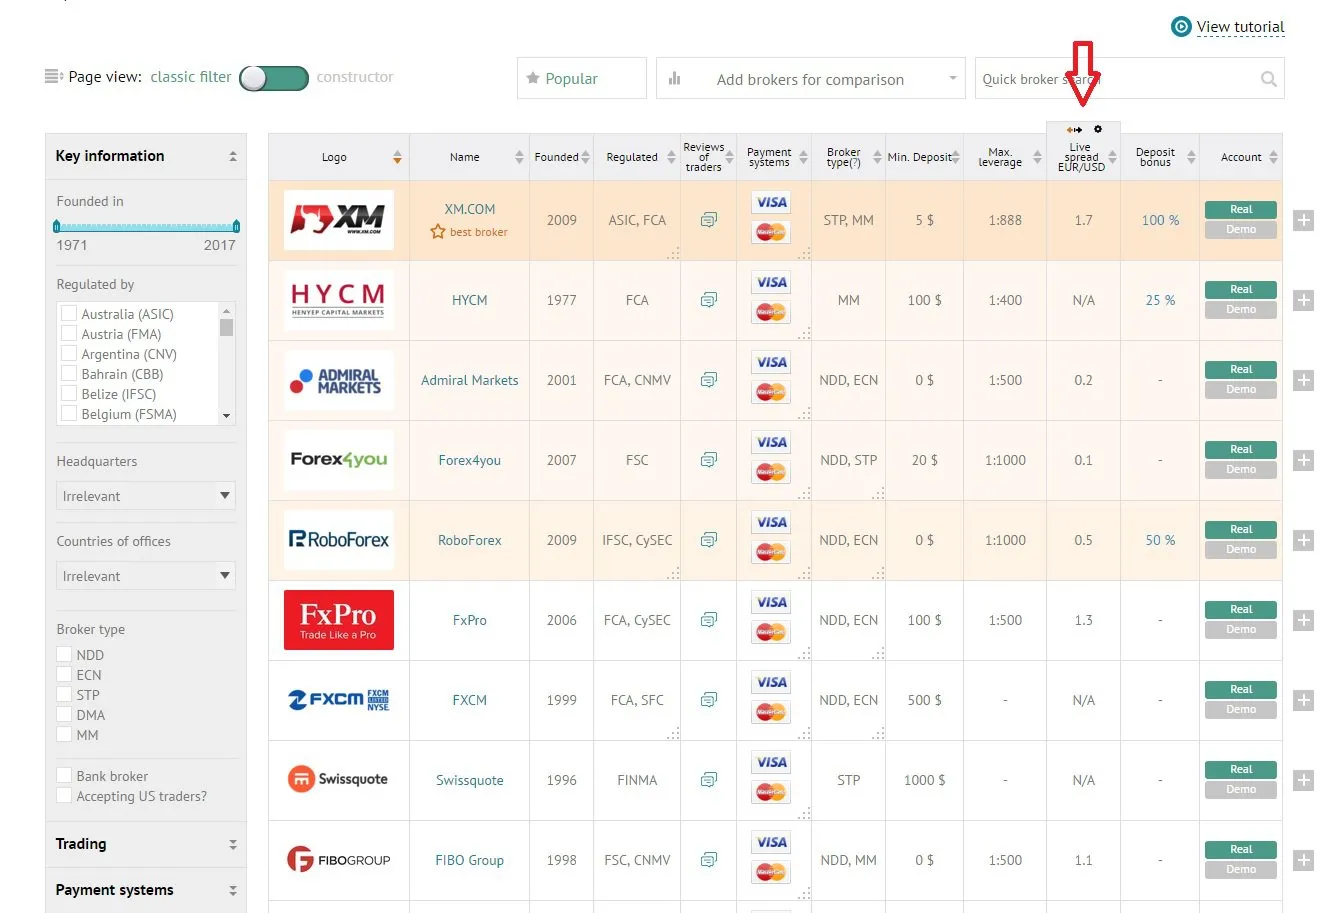1340x913 pixels.
Task: Check the Australia (ASIC) regulator filter
Action: tap(67, 313)
